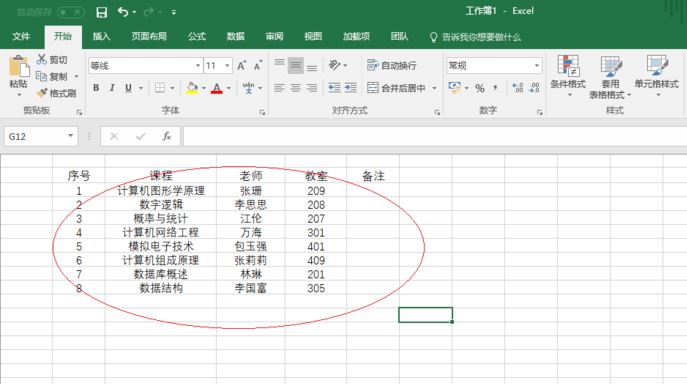Increase font size with the larger A
This screenshot has width=687, height=384.
coord(241,66)
